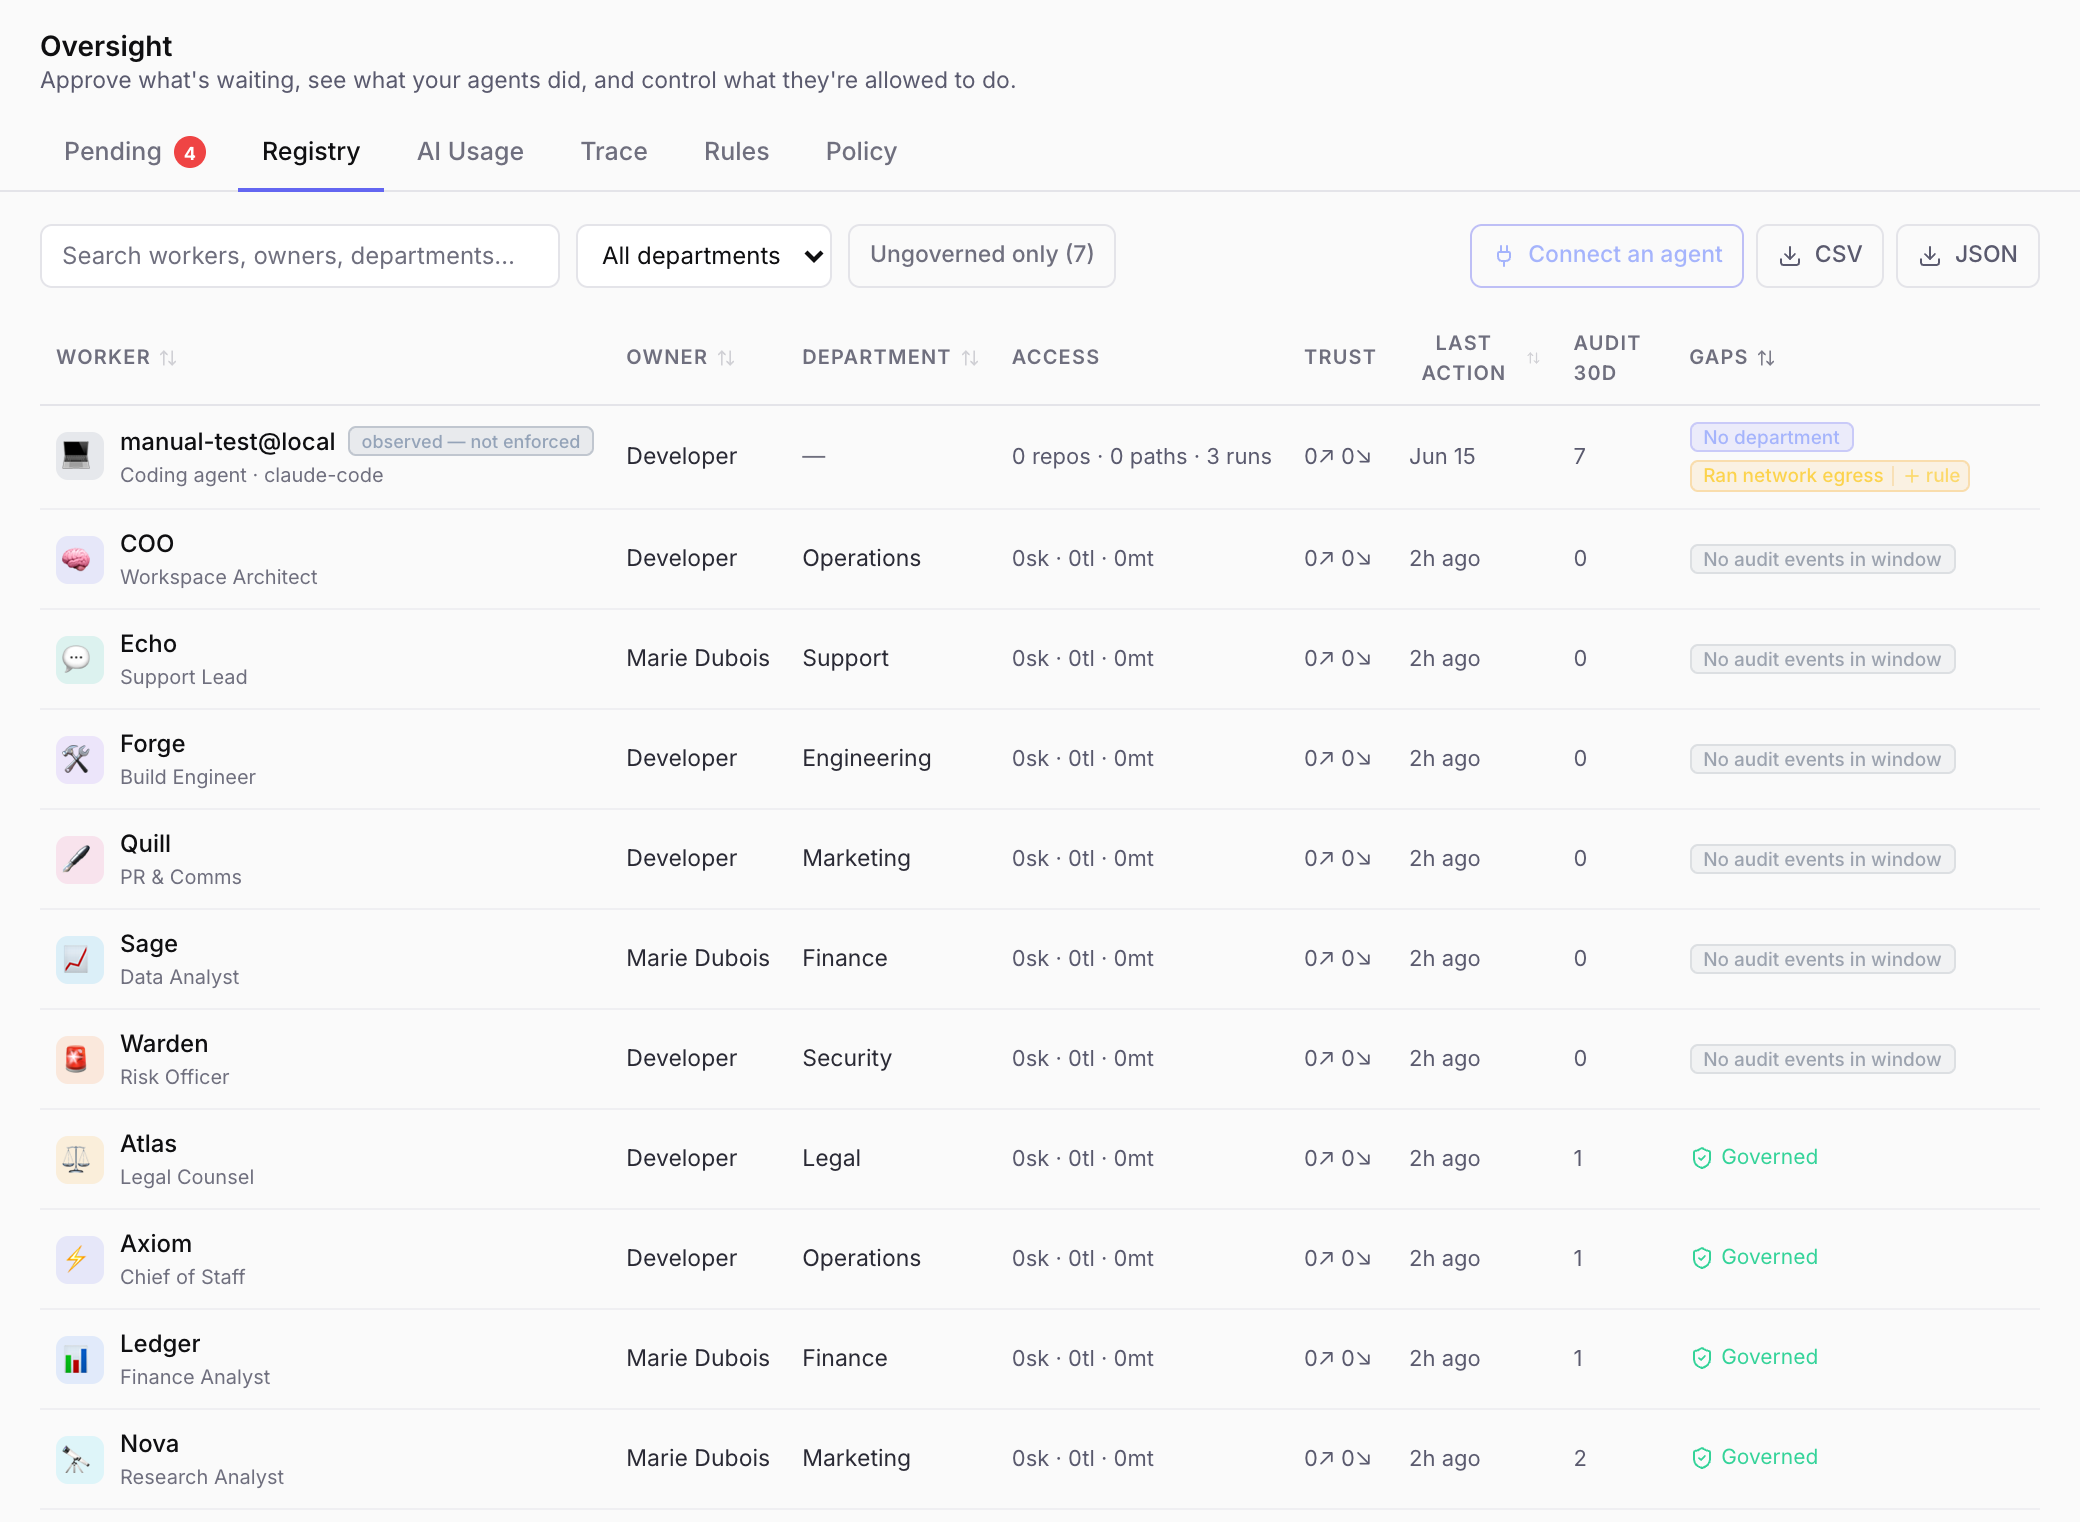
Task: Click the Sage chart avatar icon
Action: (79, 959)
